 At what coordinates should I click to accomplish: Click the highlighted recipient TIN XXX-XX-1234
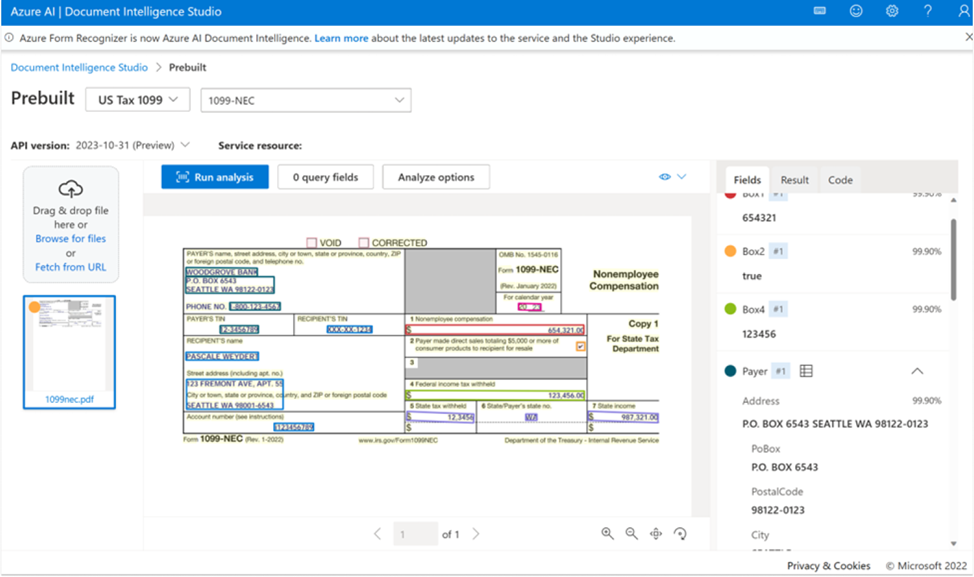(350, 329)
